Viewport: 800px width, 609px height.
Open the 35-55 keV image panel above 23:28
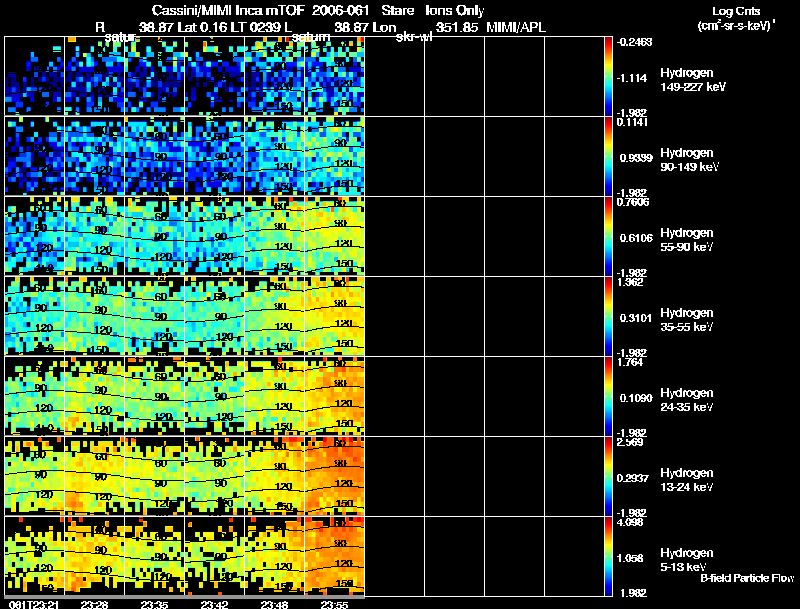(95, 316)
